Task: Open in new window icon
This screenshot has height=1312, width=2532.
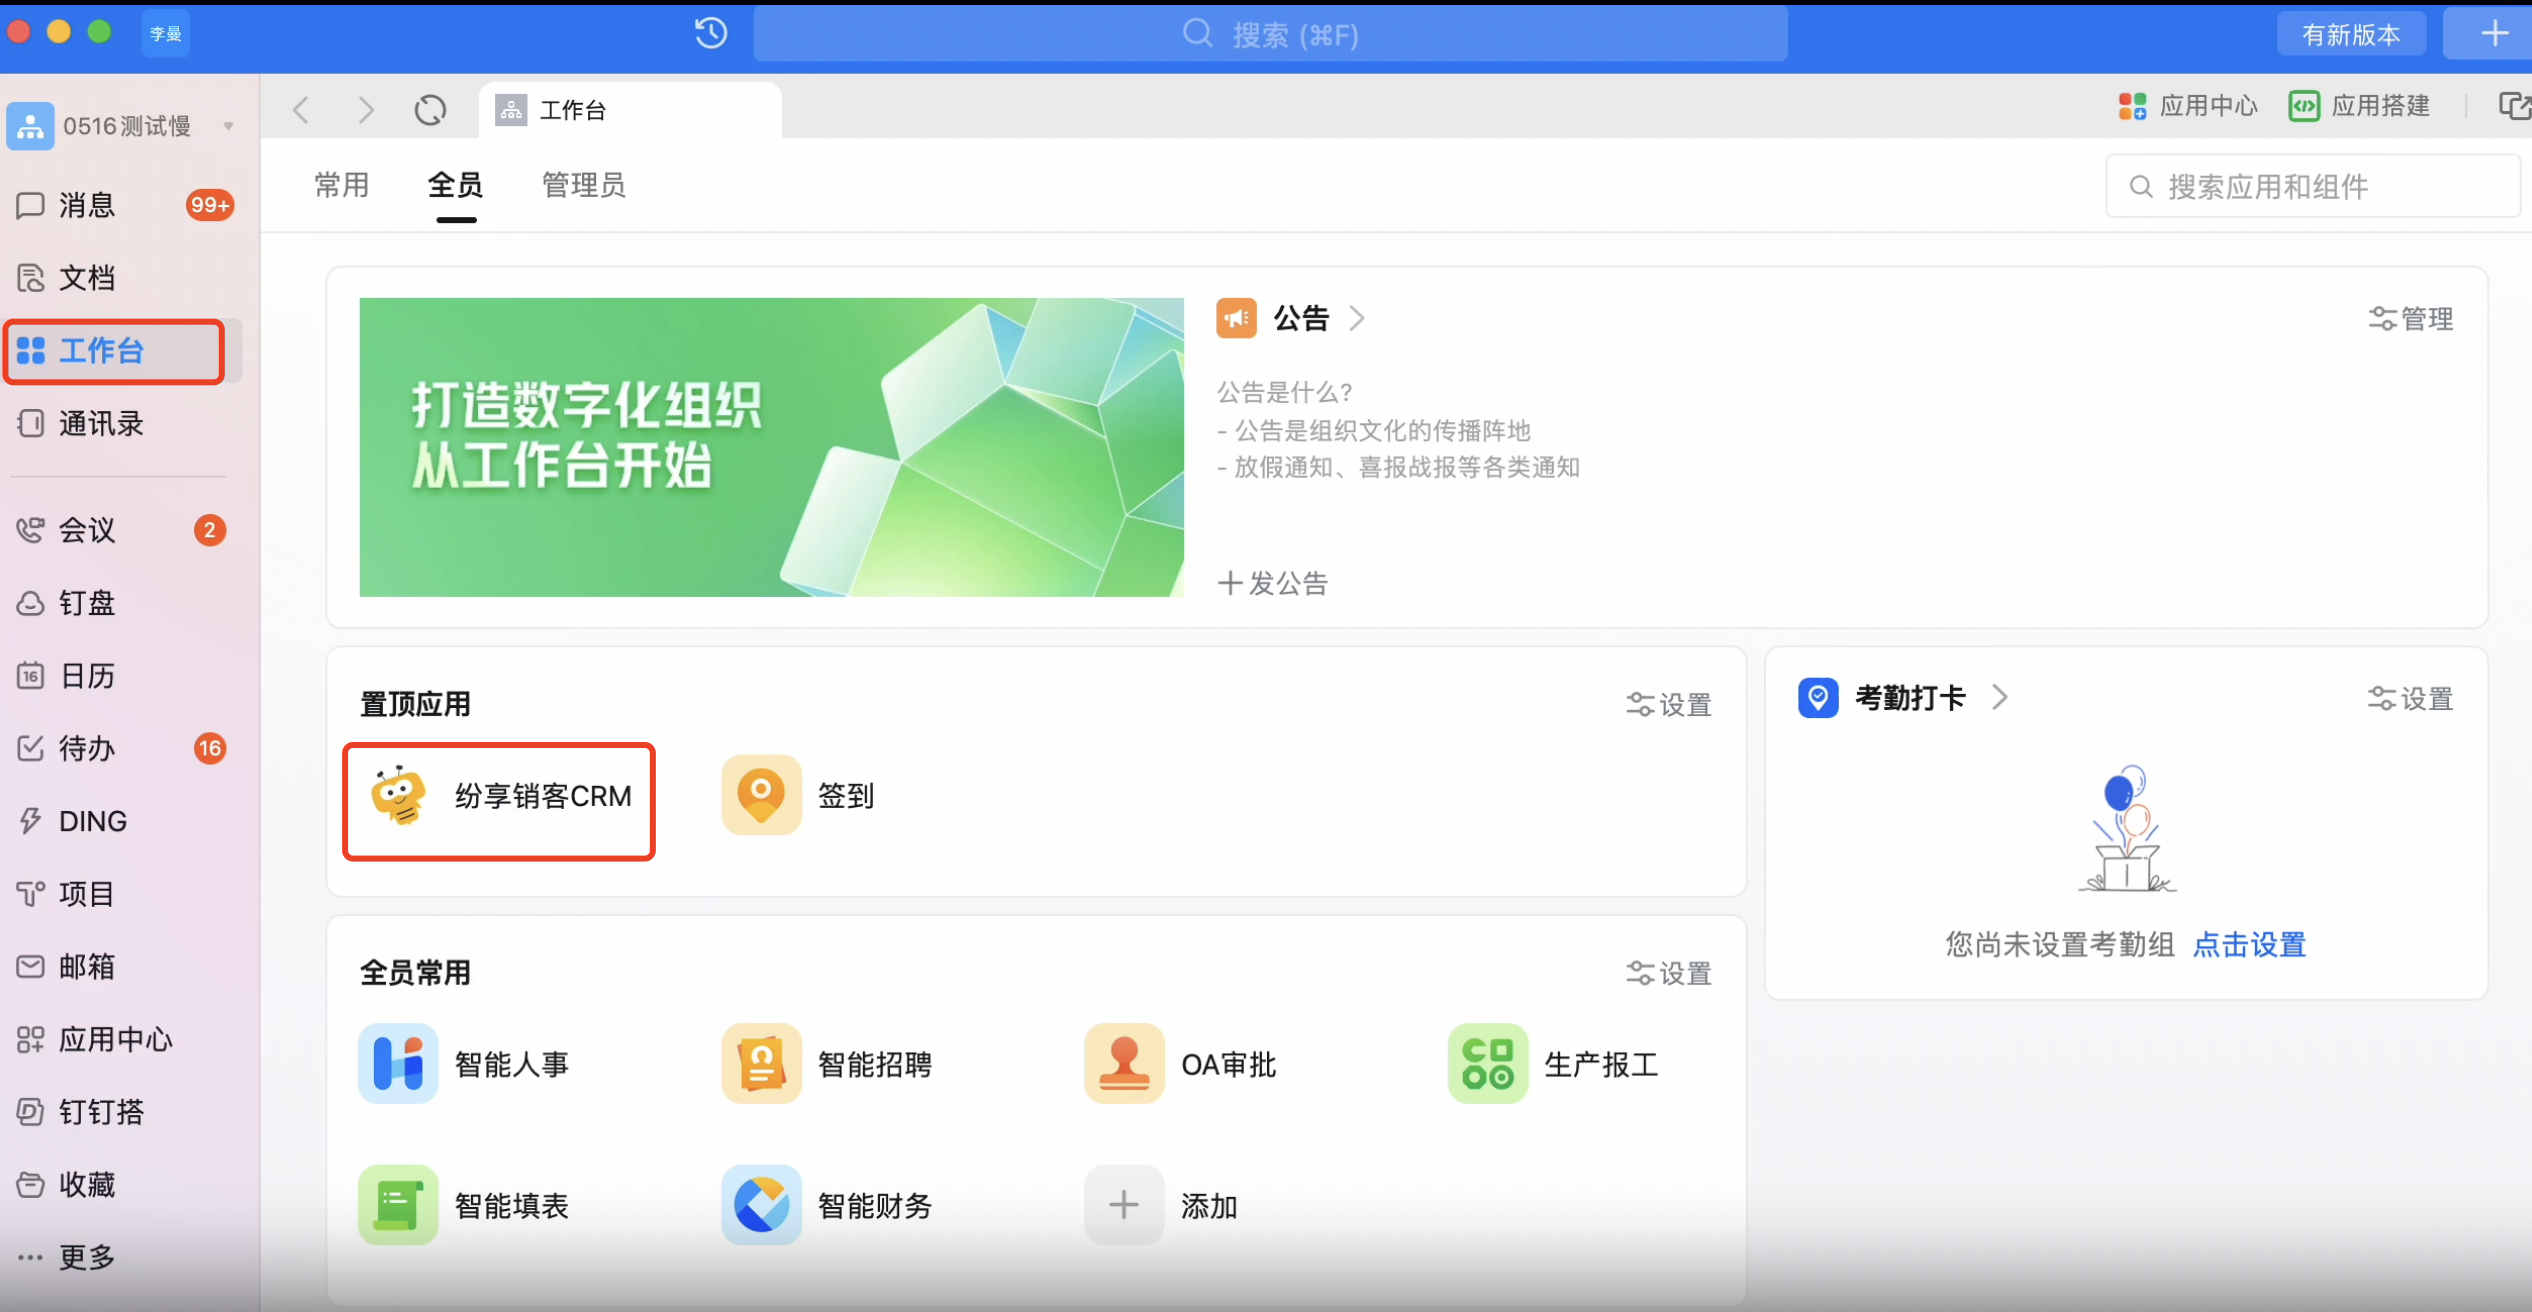Action: (2514, 106)
